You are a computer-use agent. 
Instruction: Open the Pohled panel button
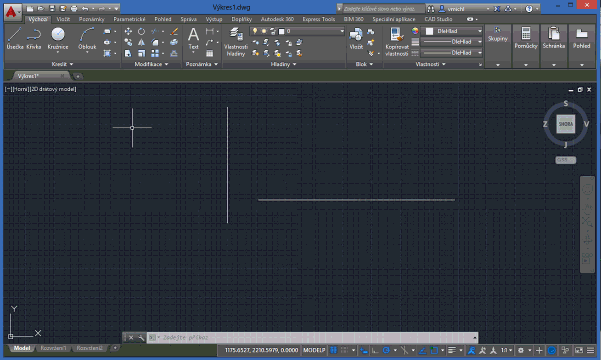tap(581, 38)
